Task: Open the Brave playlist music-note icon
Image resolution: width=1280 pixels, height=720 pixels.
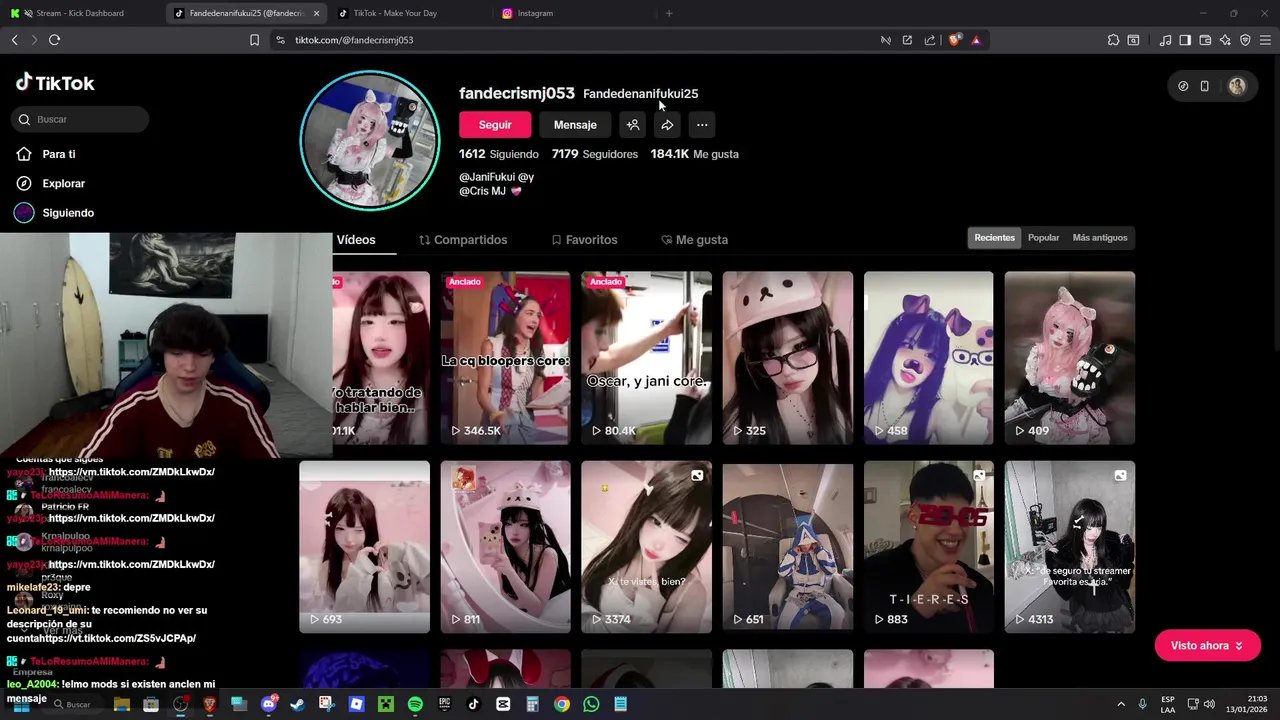Action: tap(1165, 40)
